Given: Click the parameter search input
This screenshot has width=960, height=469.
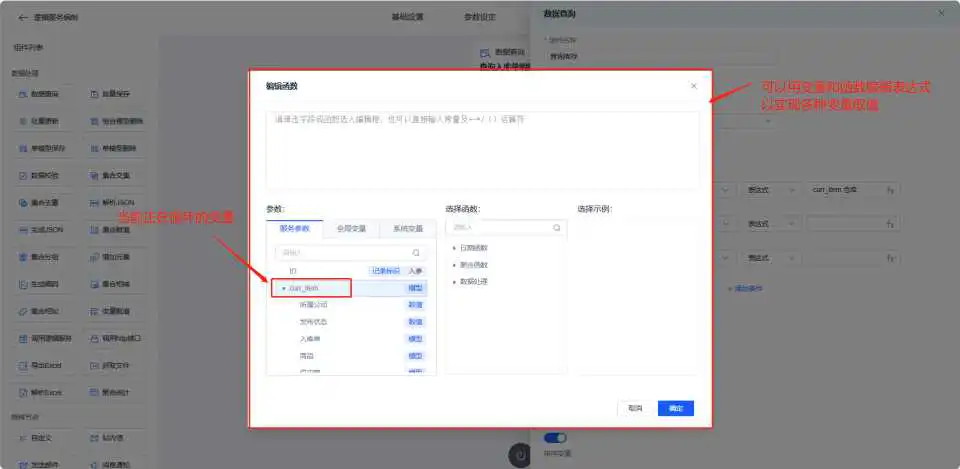Looking at the screenshot, I should coord(351,252).
